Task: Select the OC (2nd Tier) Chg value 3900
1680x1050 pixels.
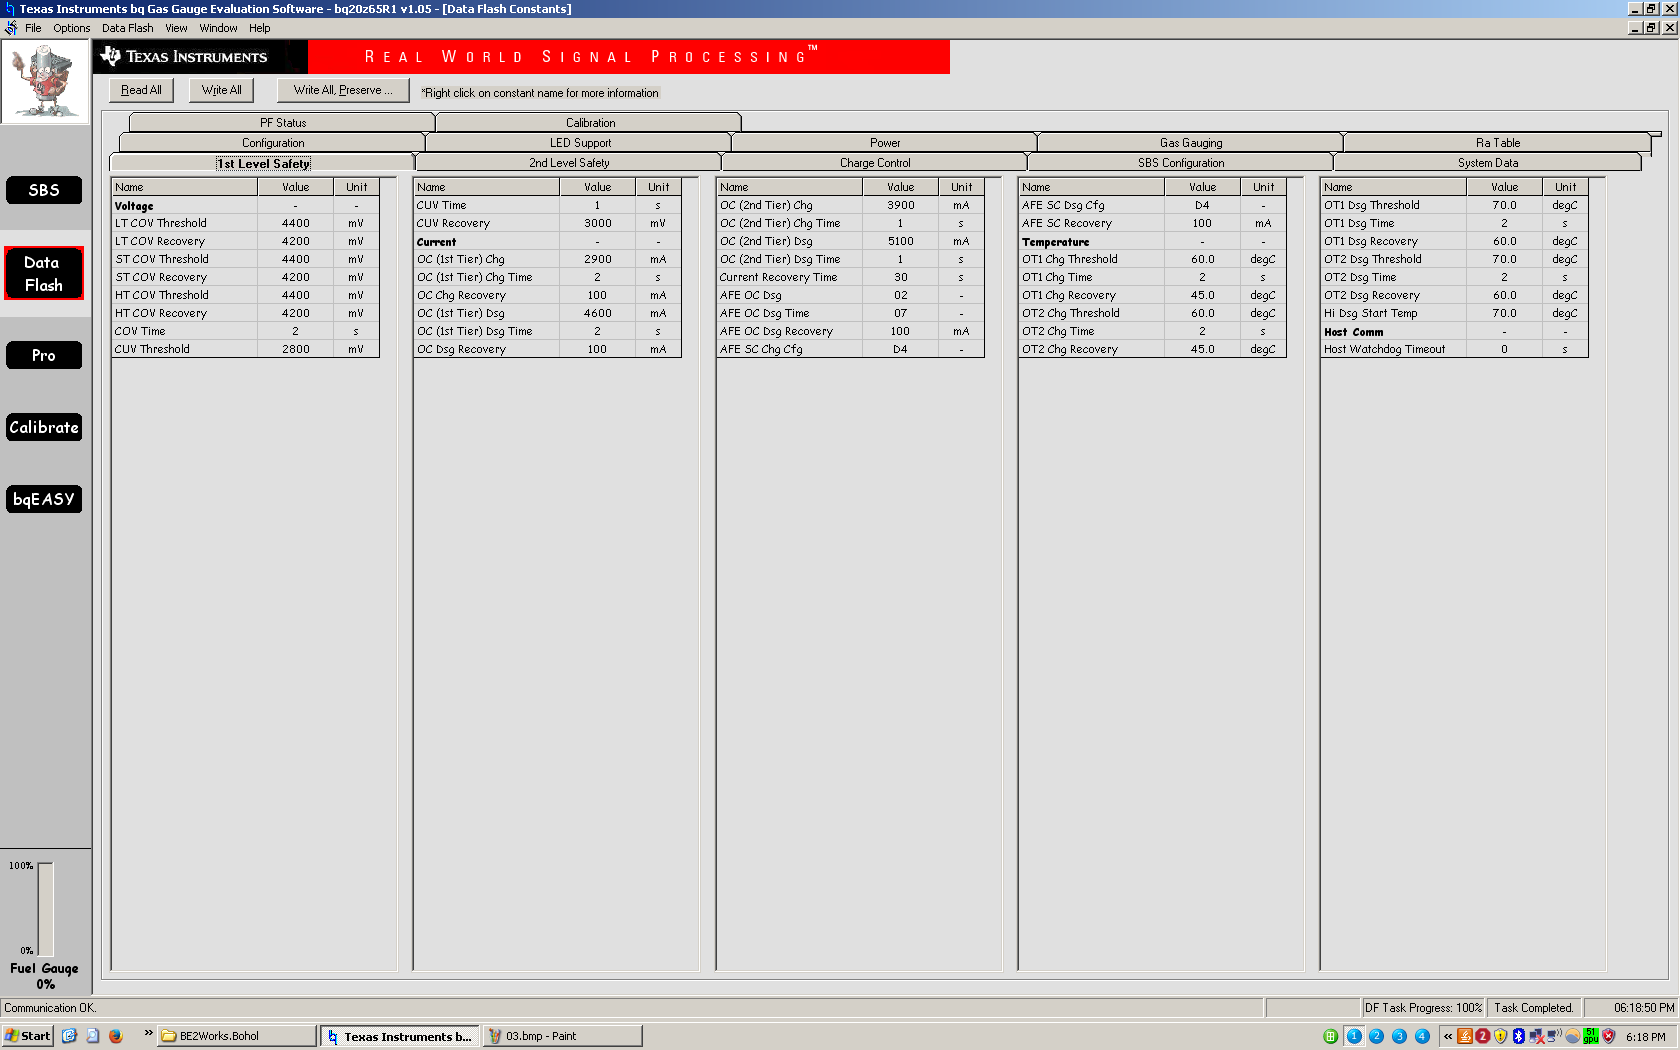Action: [x=900, y=205]
